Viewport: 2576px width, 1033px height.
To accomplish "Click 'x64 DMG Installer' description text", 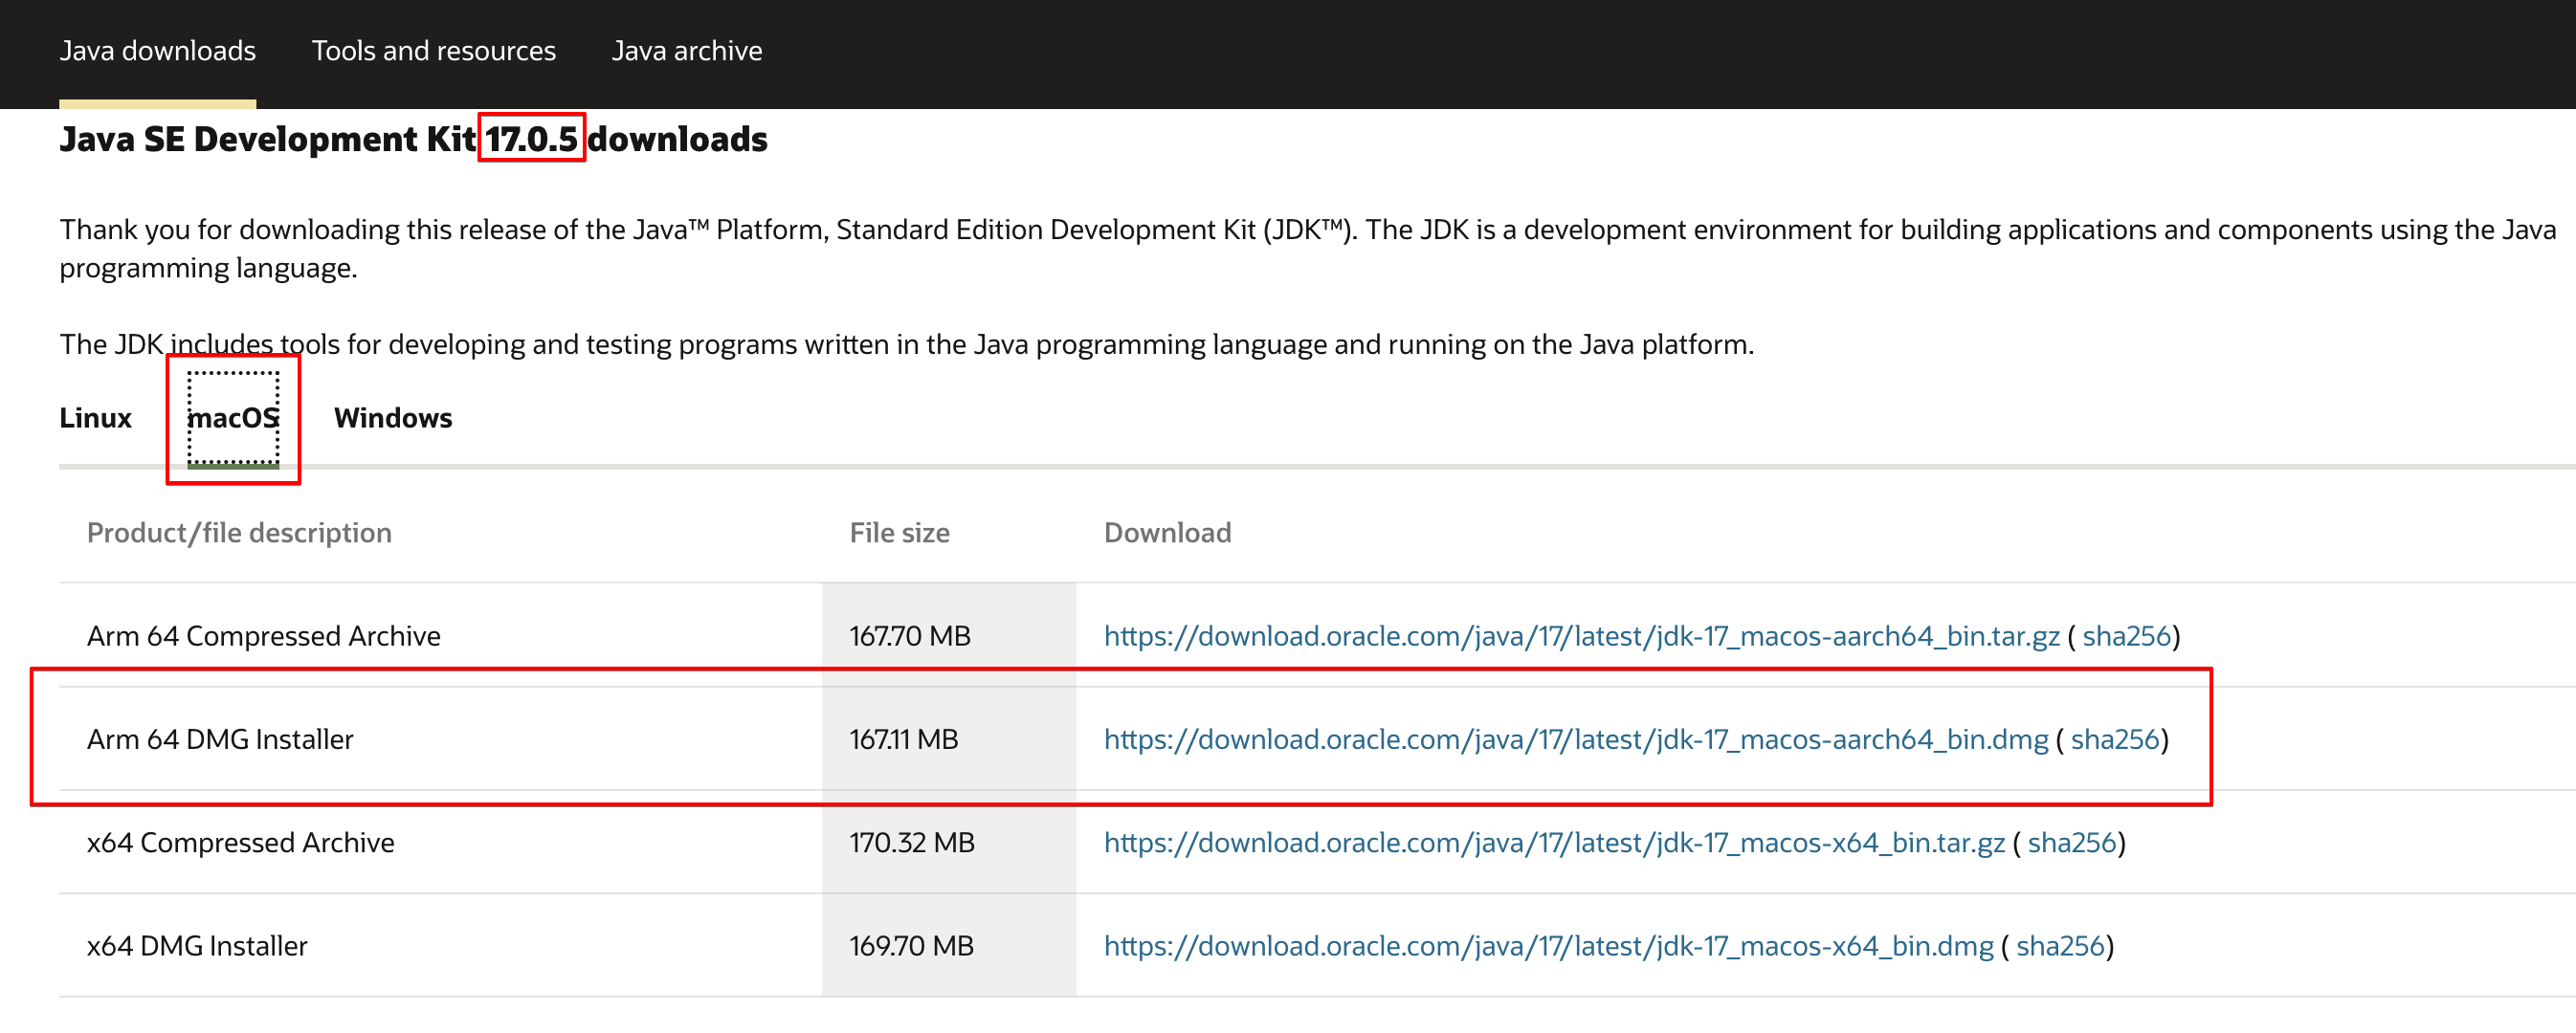I will click(197, 945).
